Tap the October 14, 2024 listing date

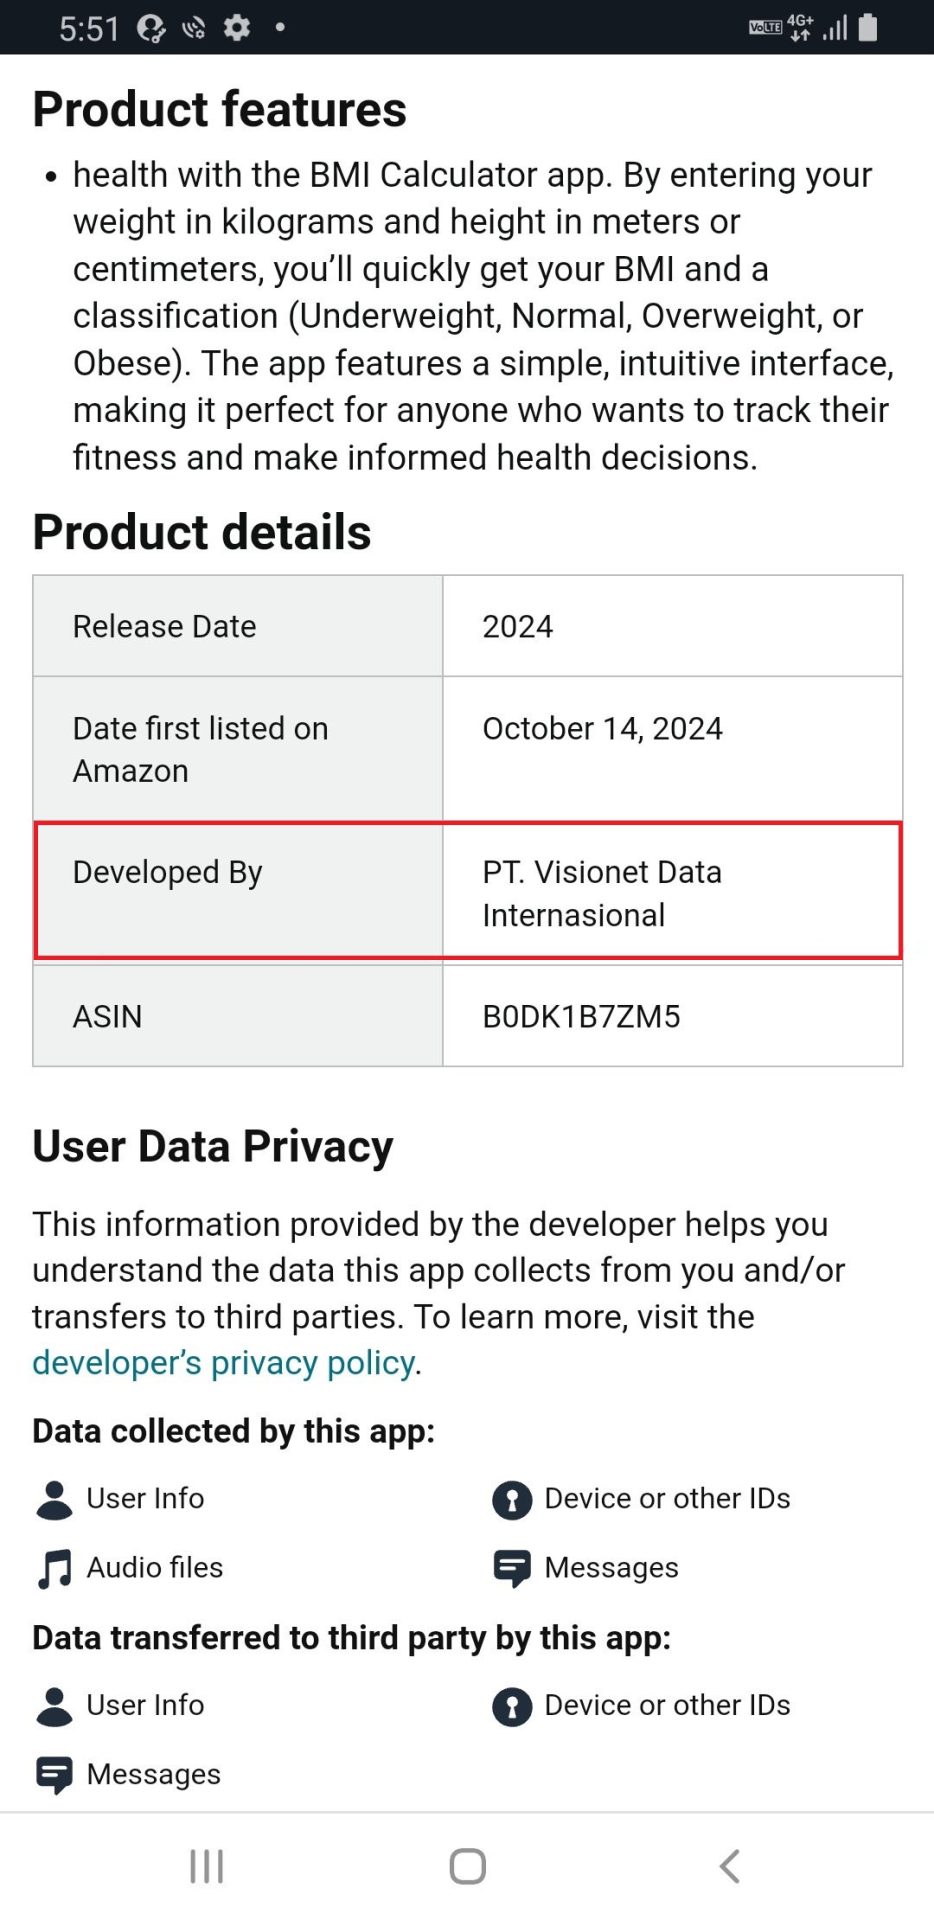(x=602, y=729)
